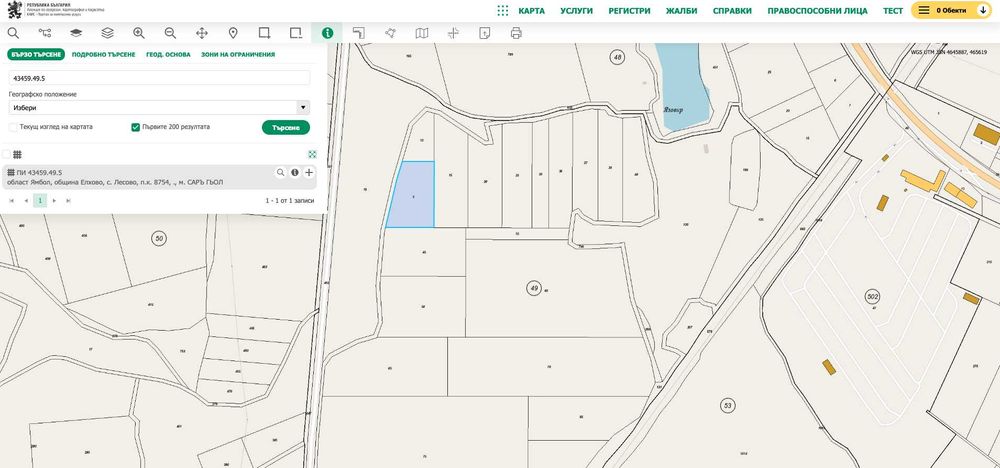
Task: Zoom in on the map
Action: pos(138,33)
